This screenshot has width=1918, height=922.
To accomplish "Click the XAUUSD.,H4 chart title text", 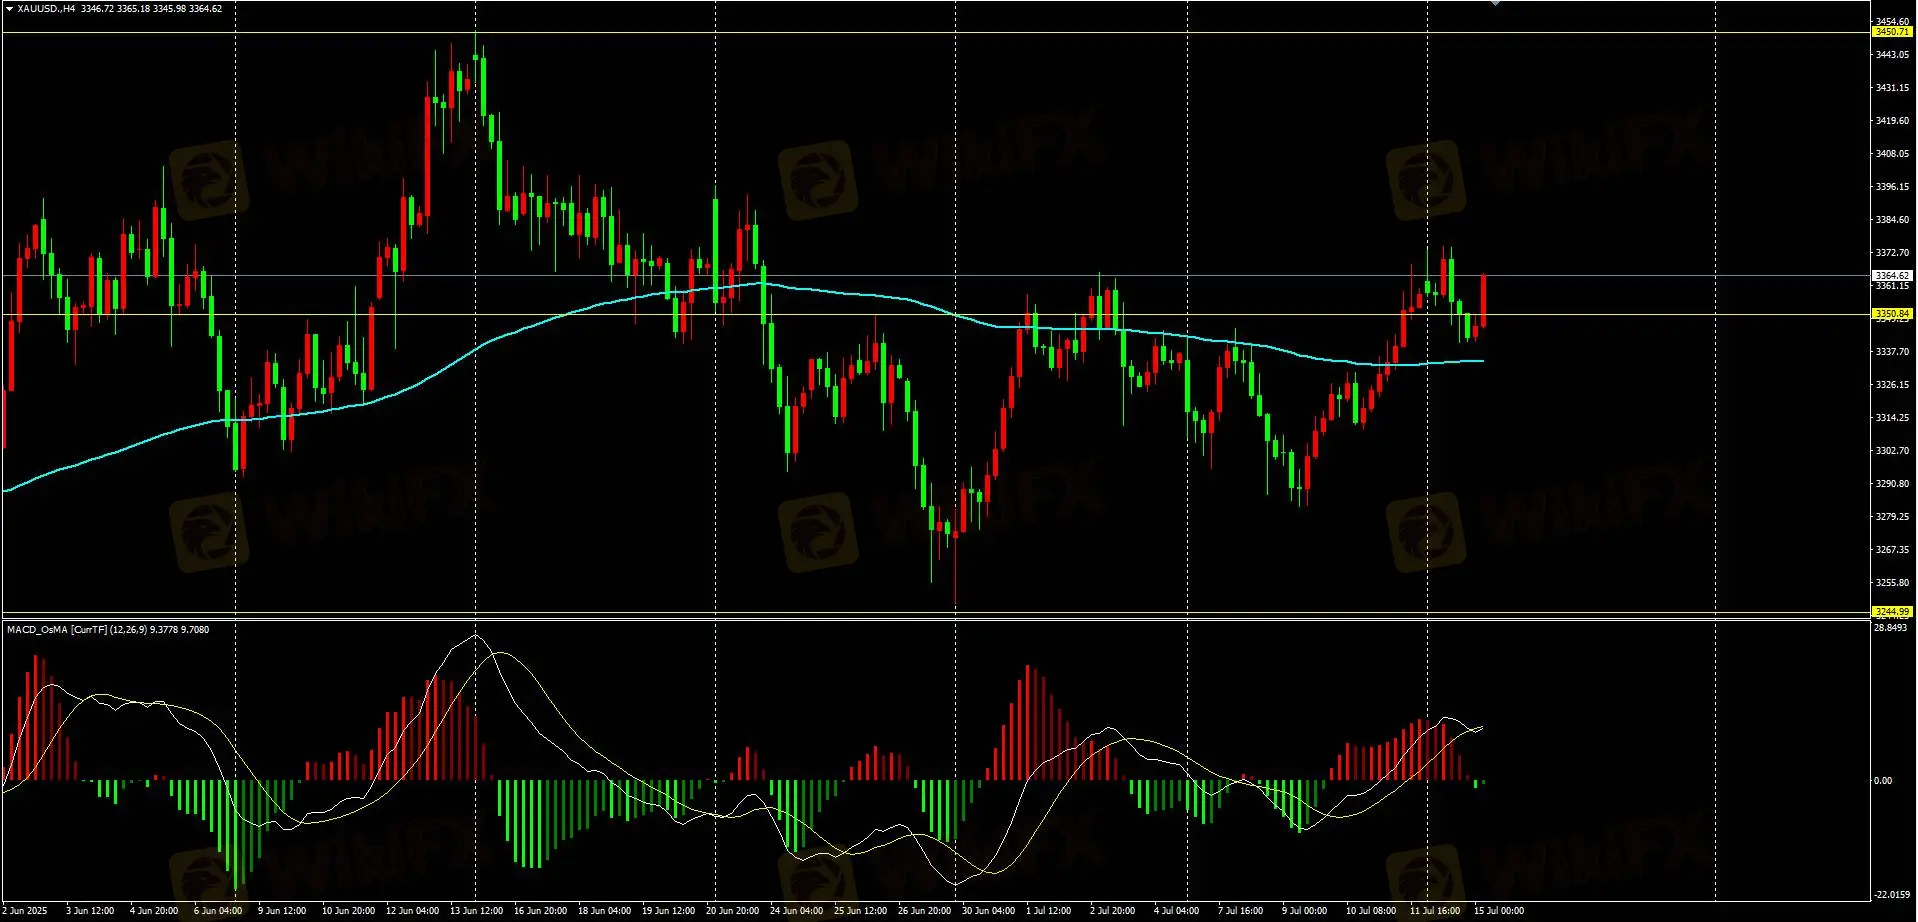I will click(x=46, y=8).
